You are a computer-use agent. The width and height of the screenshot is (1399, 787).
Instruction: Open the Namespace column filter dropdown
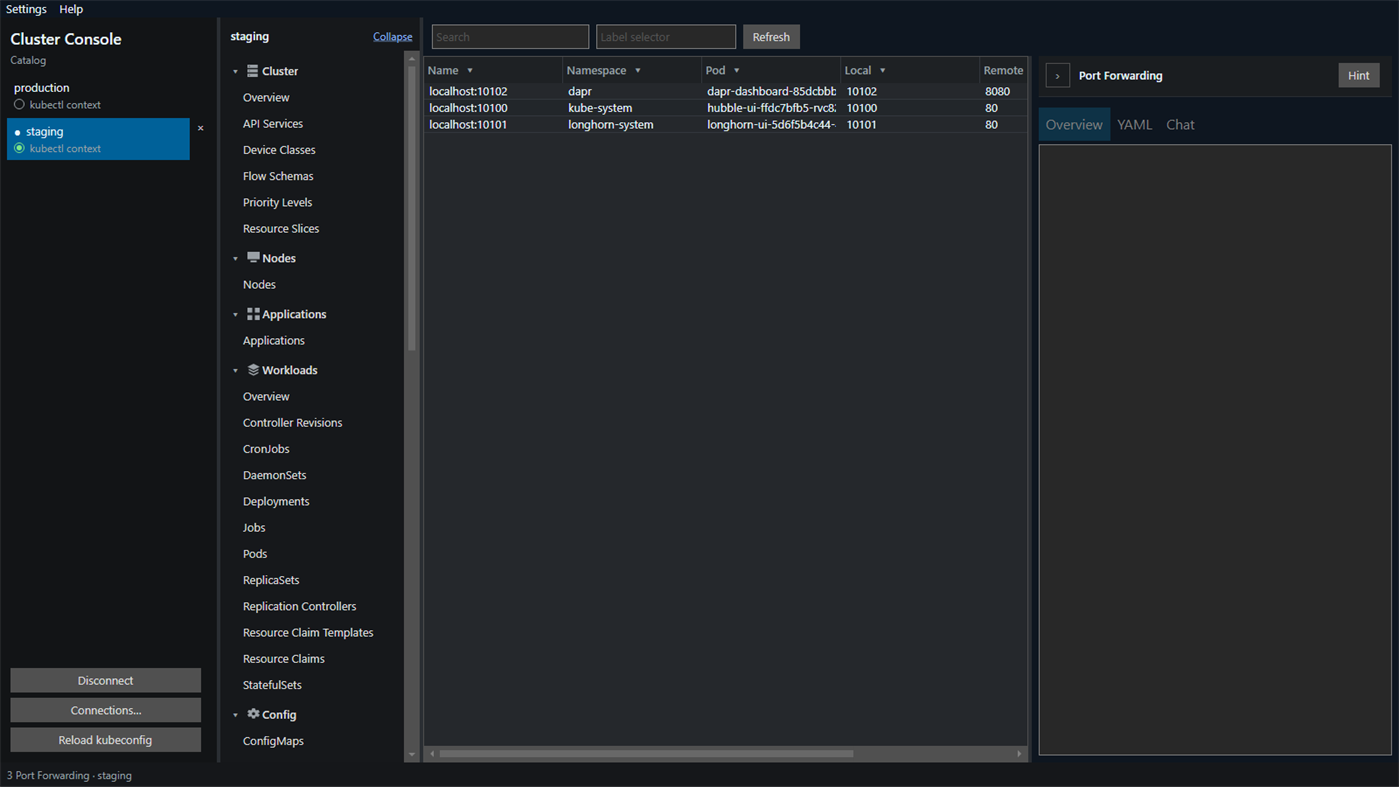[x=638, y=71]
